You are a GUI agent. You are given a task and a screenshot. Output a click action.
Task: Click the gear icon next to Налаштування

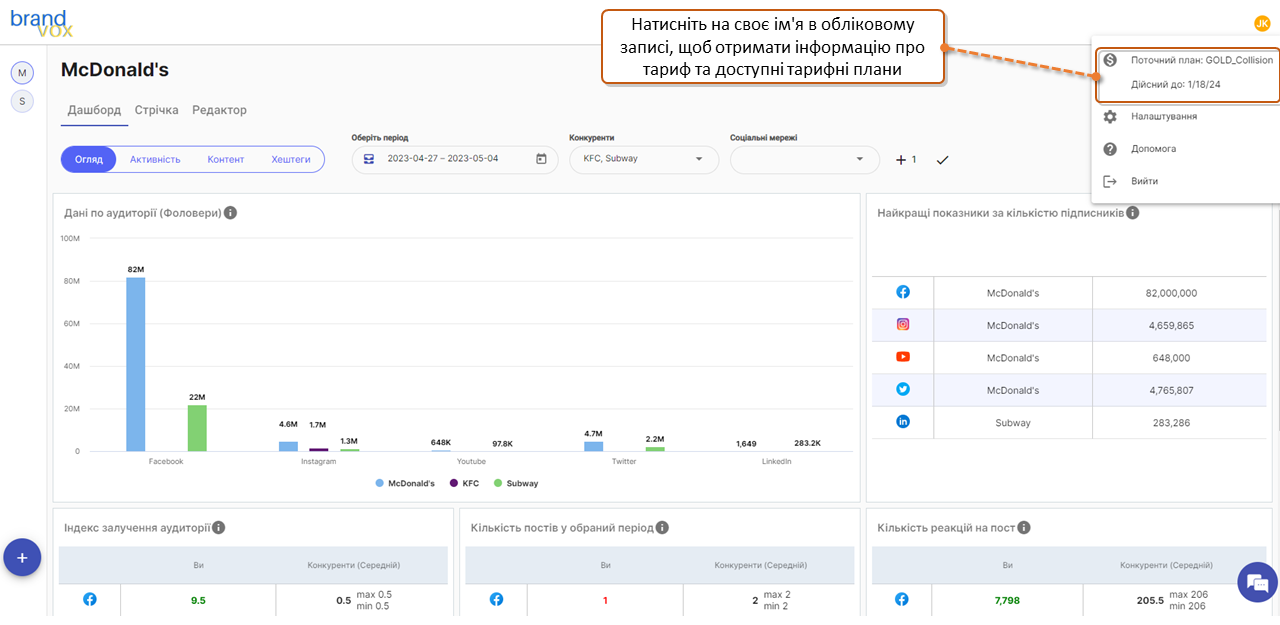tap(1110, 117)
